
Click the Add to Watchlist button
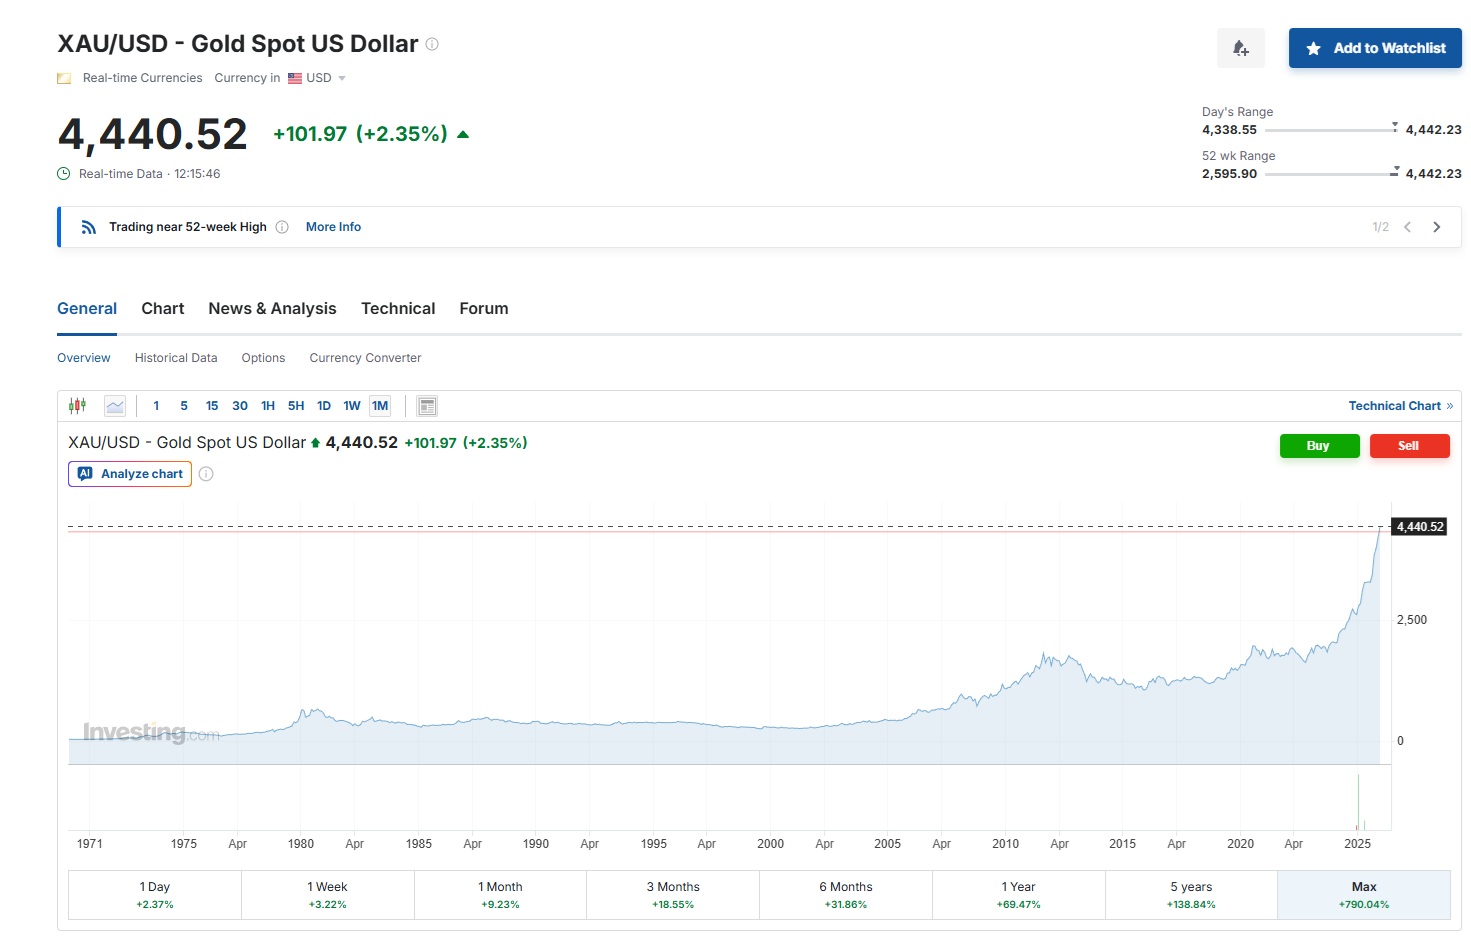point(1375,48)
